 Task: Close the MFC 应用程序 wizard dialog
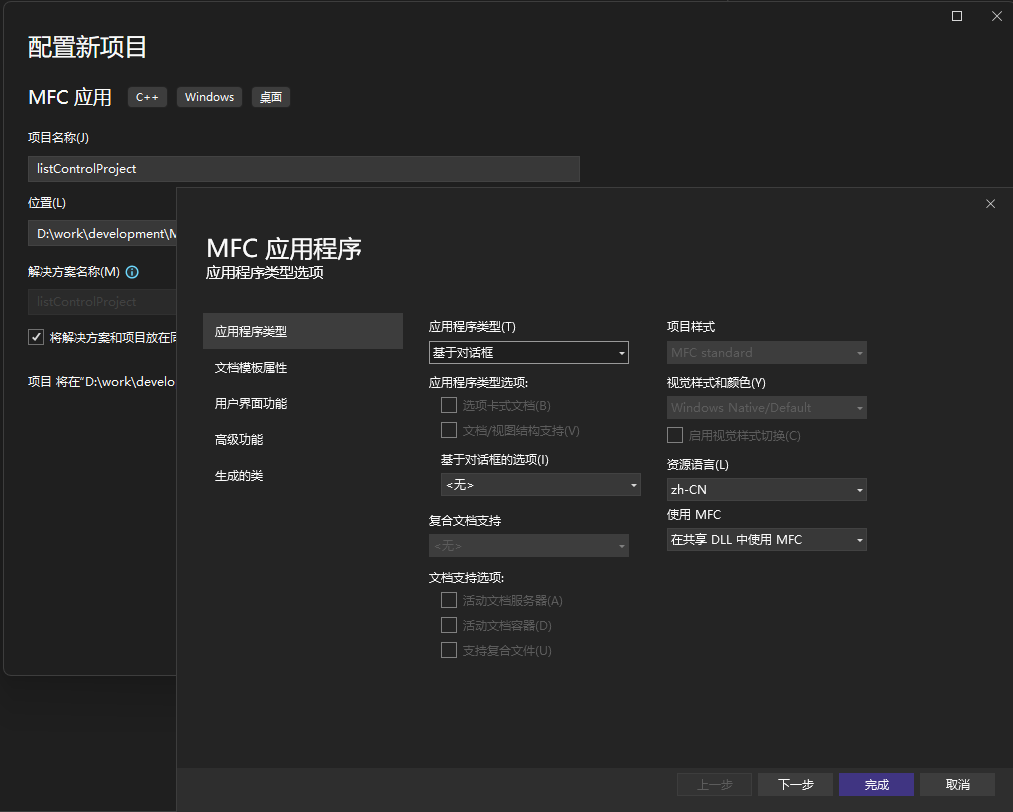990,204
